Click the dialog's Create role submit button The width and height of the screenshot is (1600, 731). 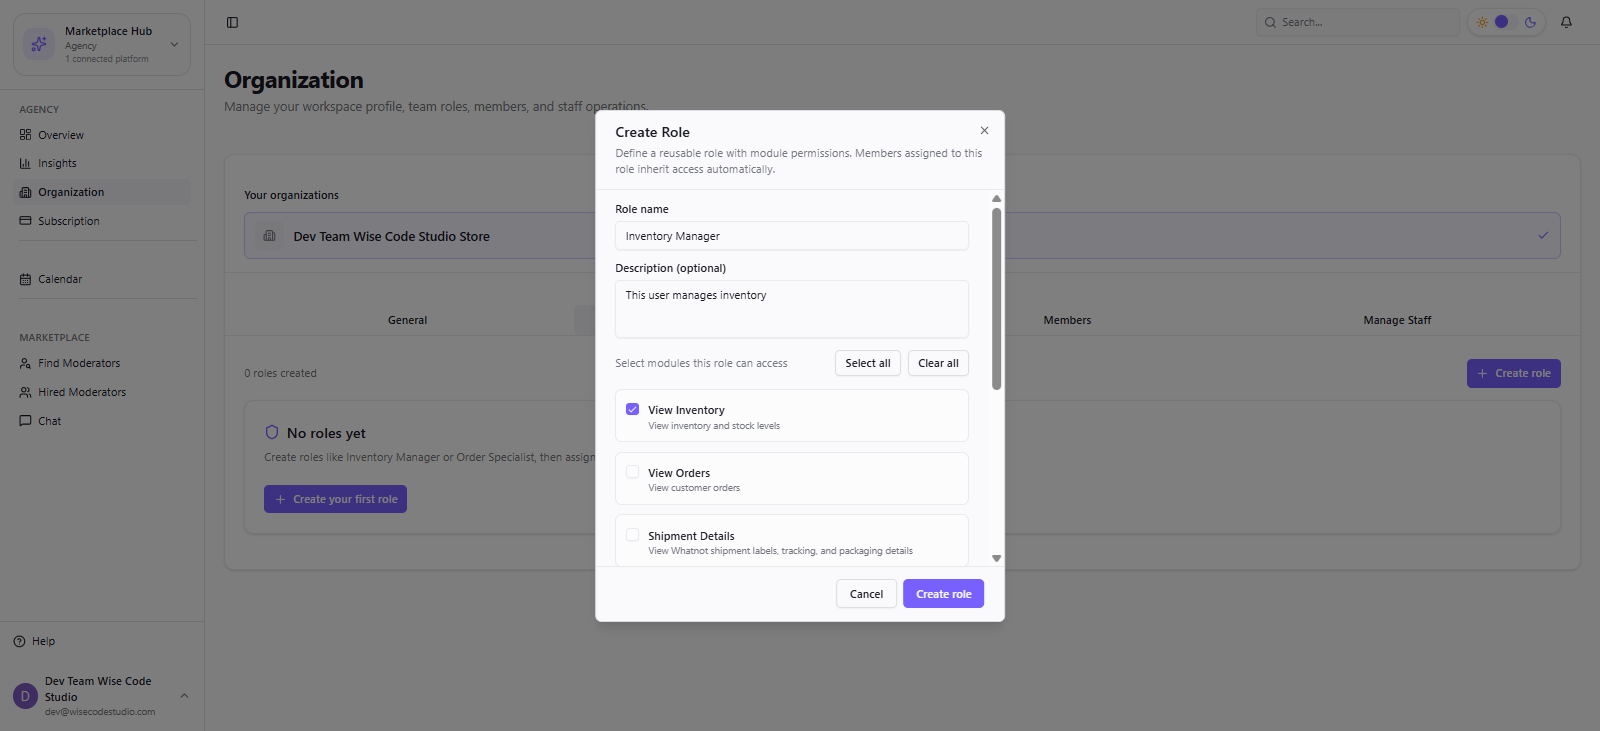tap(944, 594)
